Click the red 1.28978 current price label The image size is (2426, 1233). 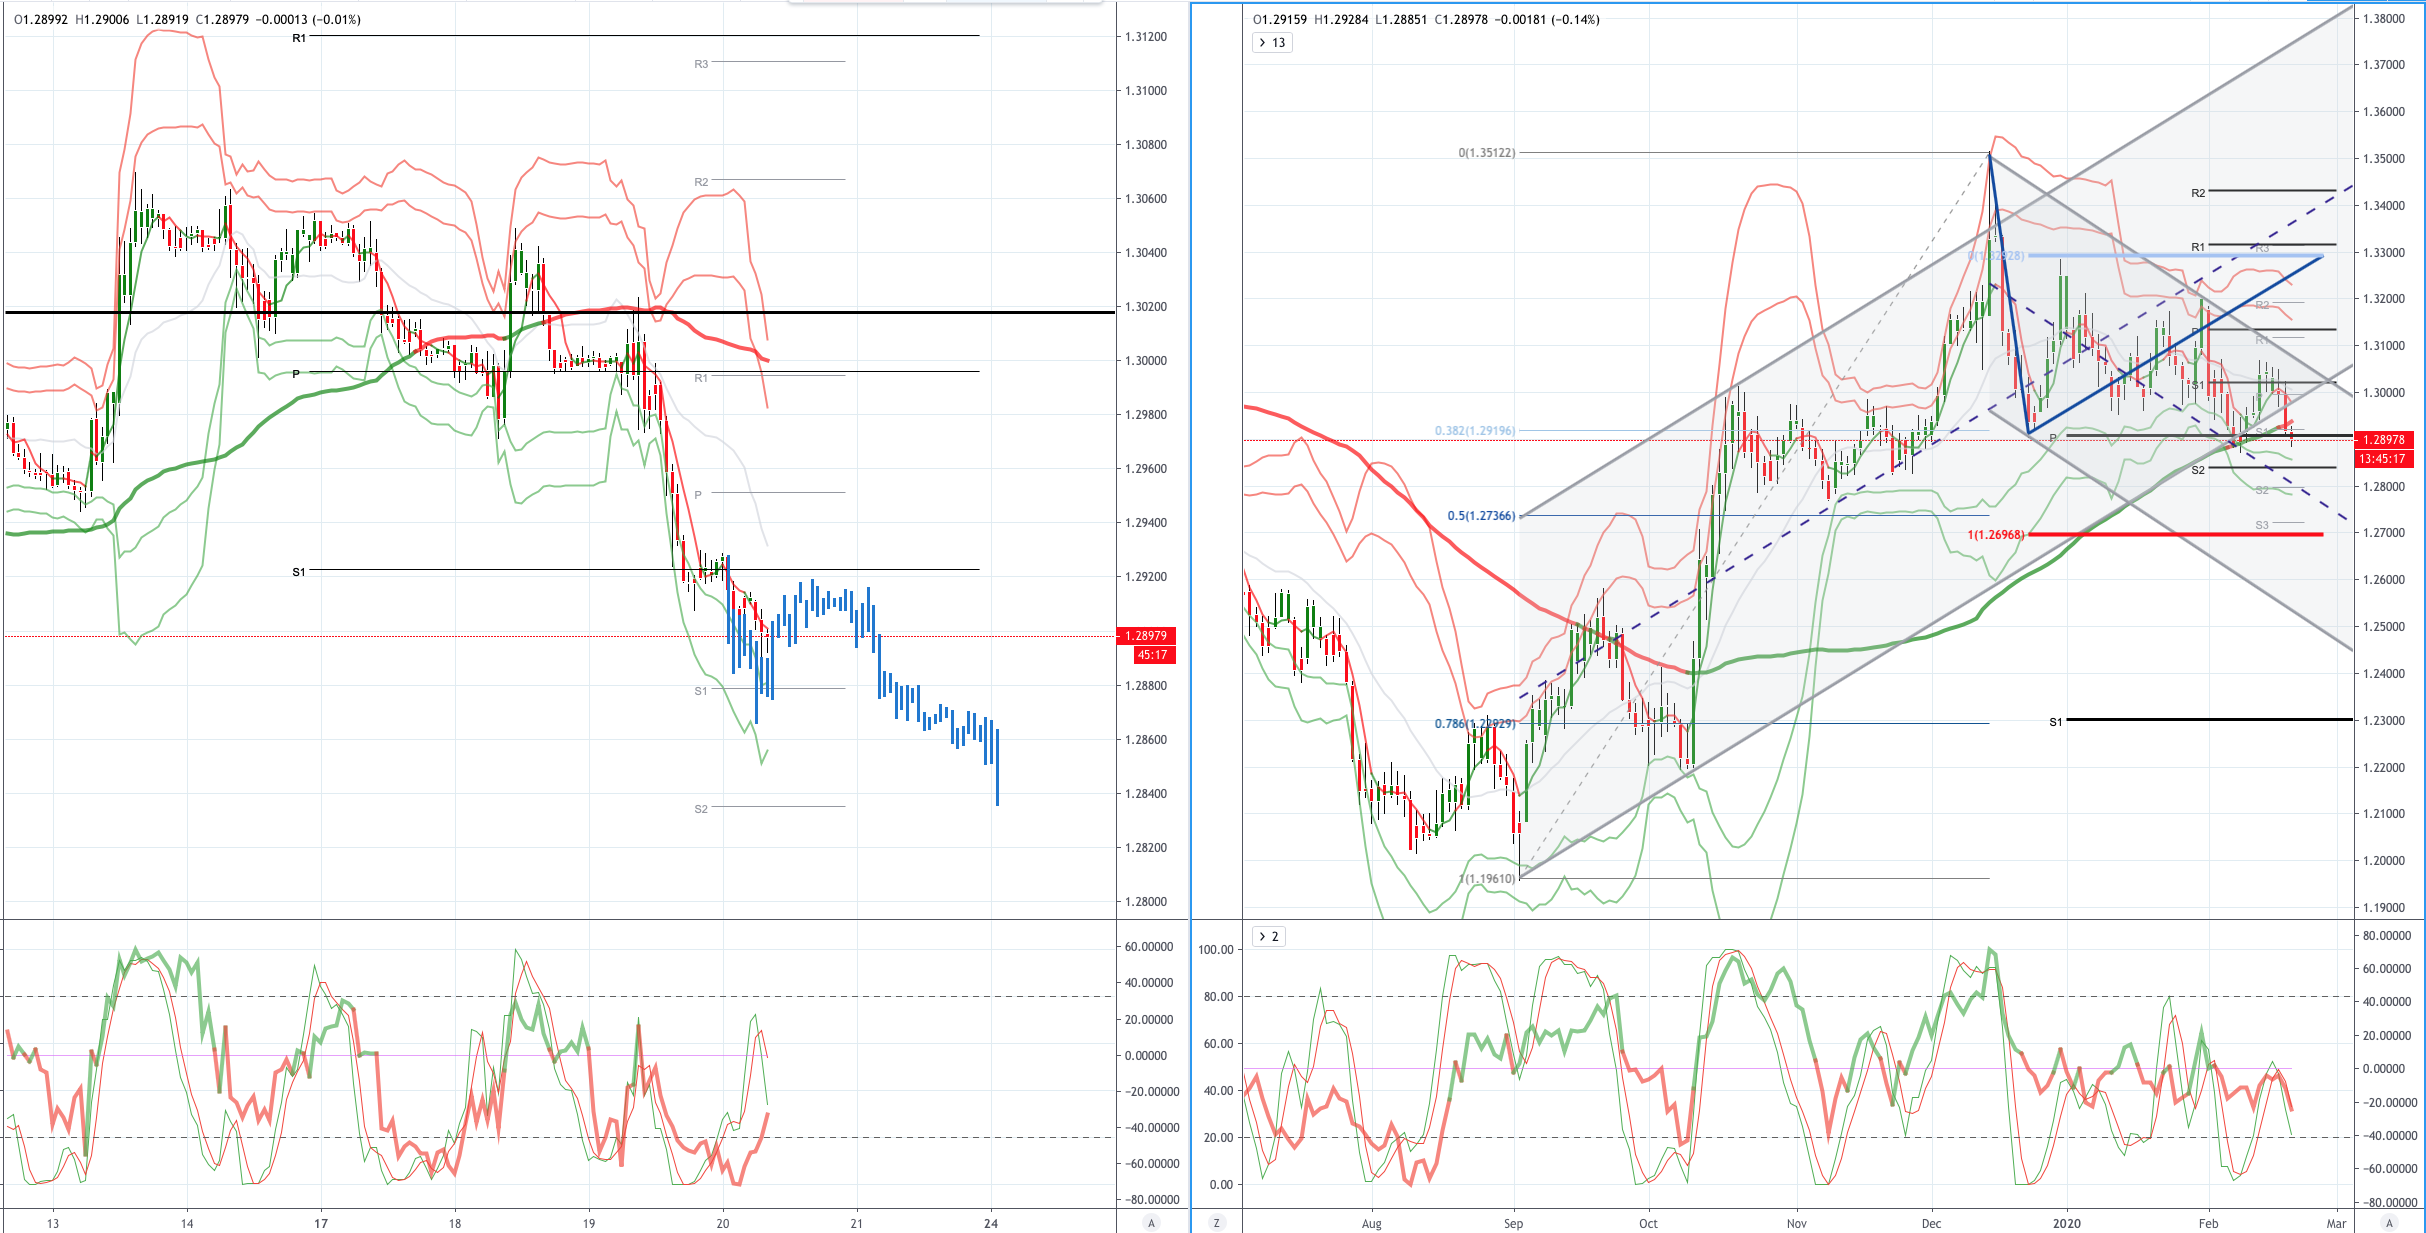(2384, 440)
